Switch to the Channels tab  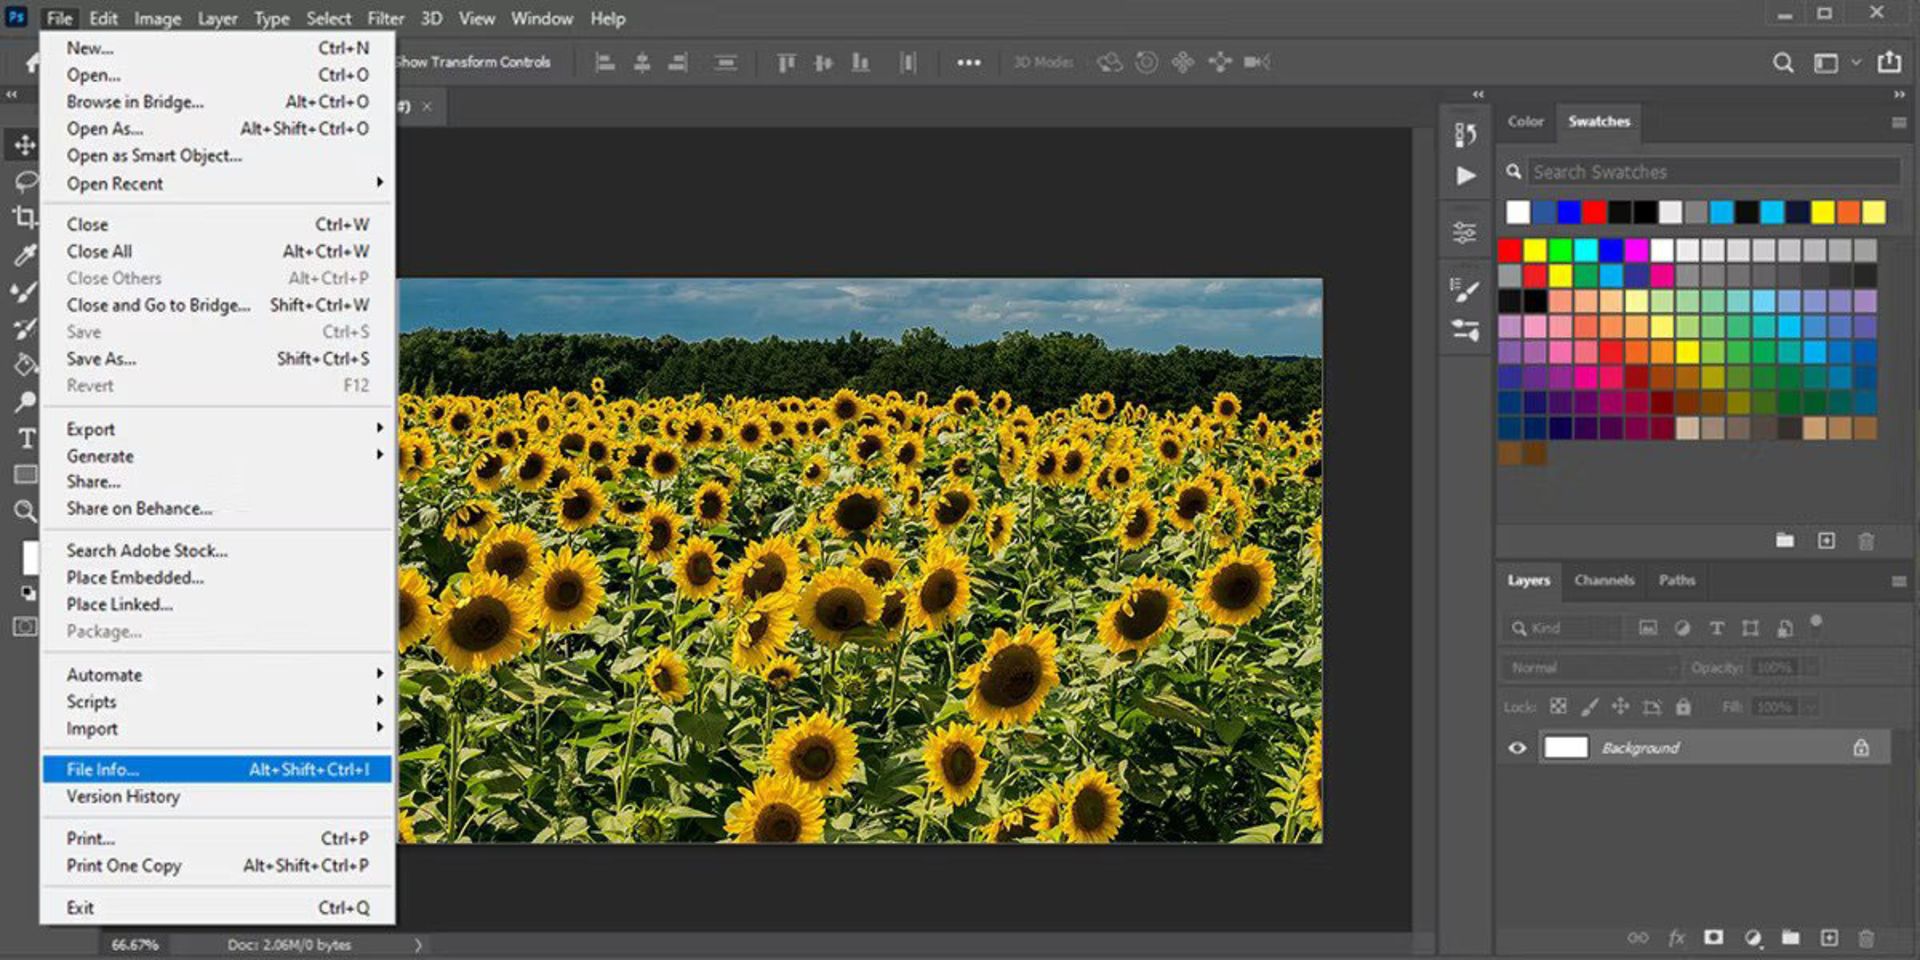click(x=1603, y=580)
